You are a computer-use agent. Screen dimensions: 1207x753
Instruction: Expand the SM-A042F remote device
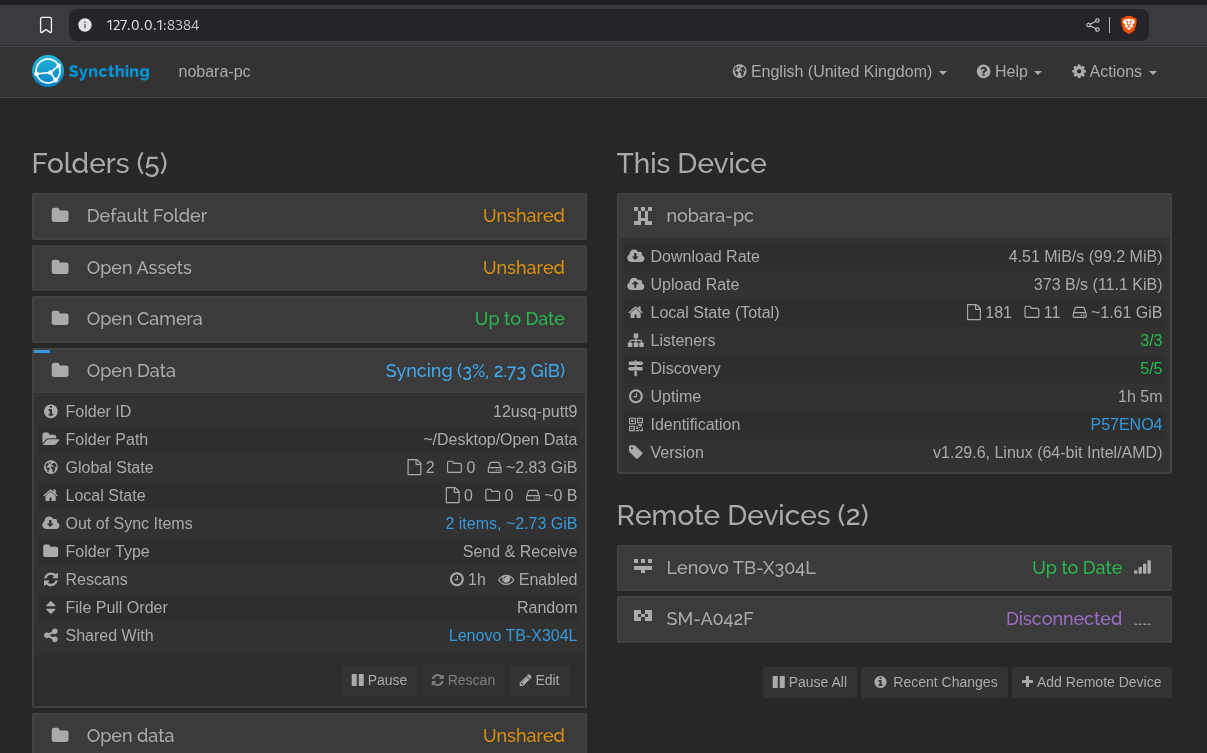pos(894,618)
